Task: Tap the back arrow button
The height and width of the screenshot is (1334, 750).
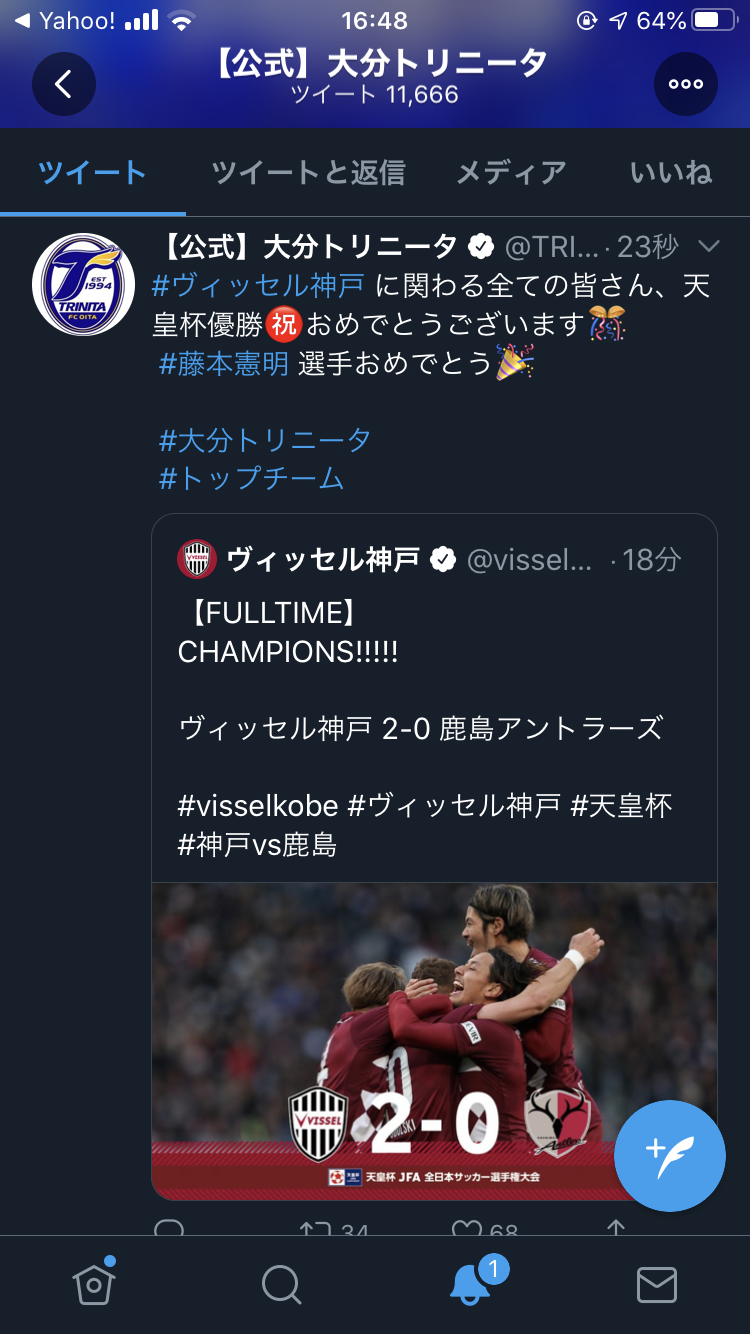Action: point(64,84)
